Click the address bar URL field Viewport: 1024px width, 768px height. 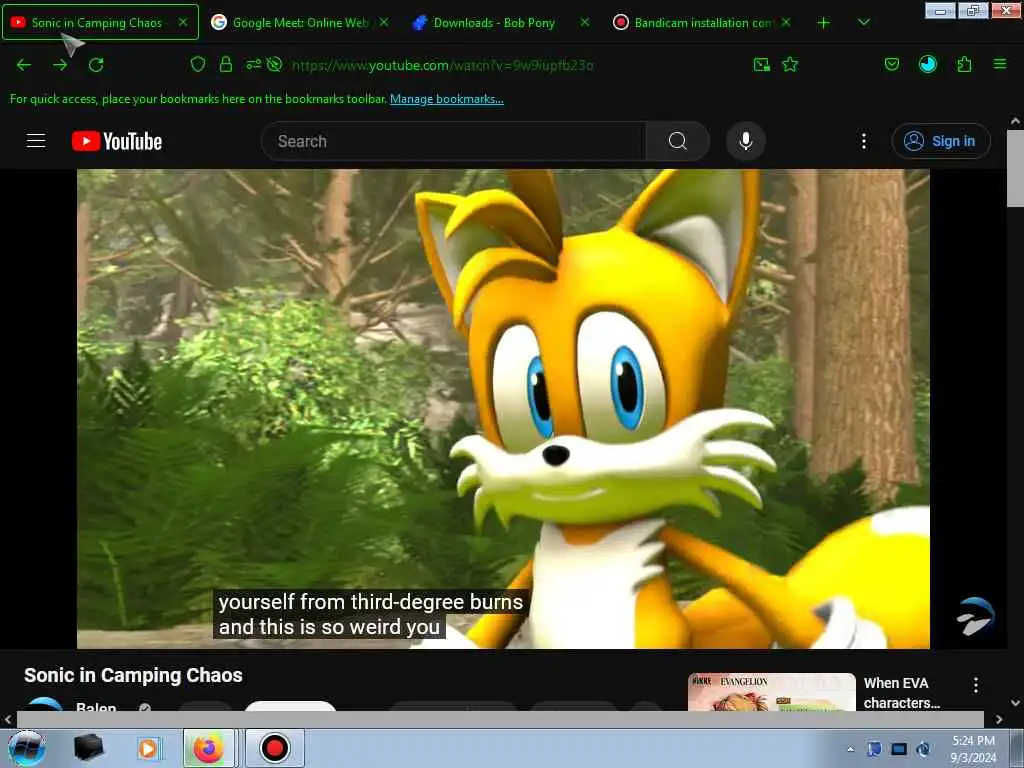pyautogui.click(x=442, y=65)
